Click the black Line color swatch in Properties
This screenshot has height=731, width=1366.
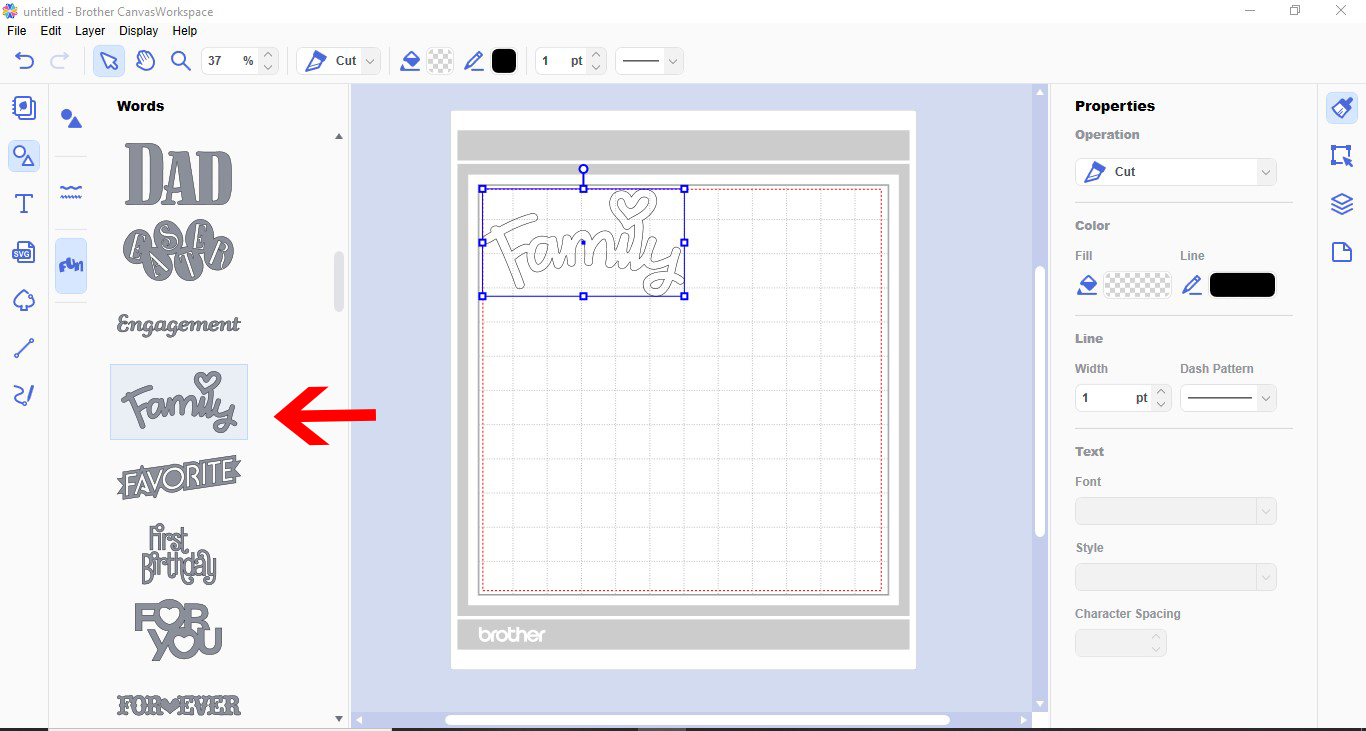1243,286
